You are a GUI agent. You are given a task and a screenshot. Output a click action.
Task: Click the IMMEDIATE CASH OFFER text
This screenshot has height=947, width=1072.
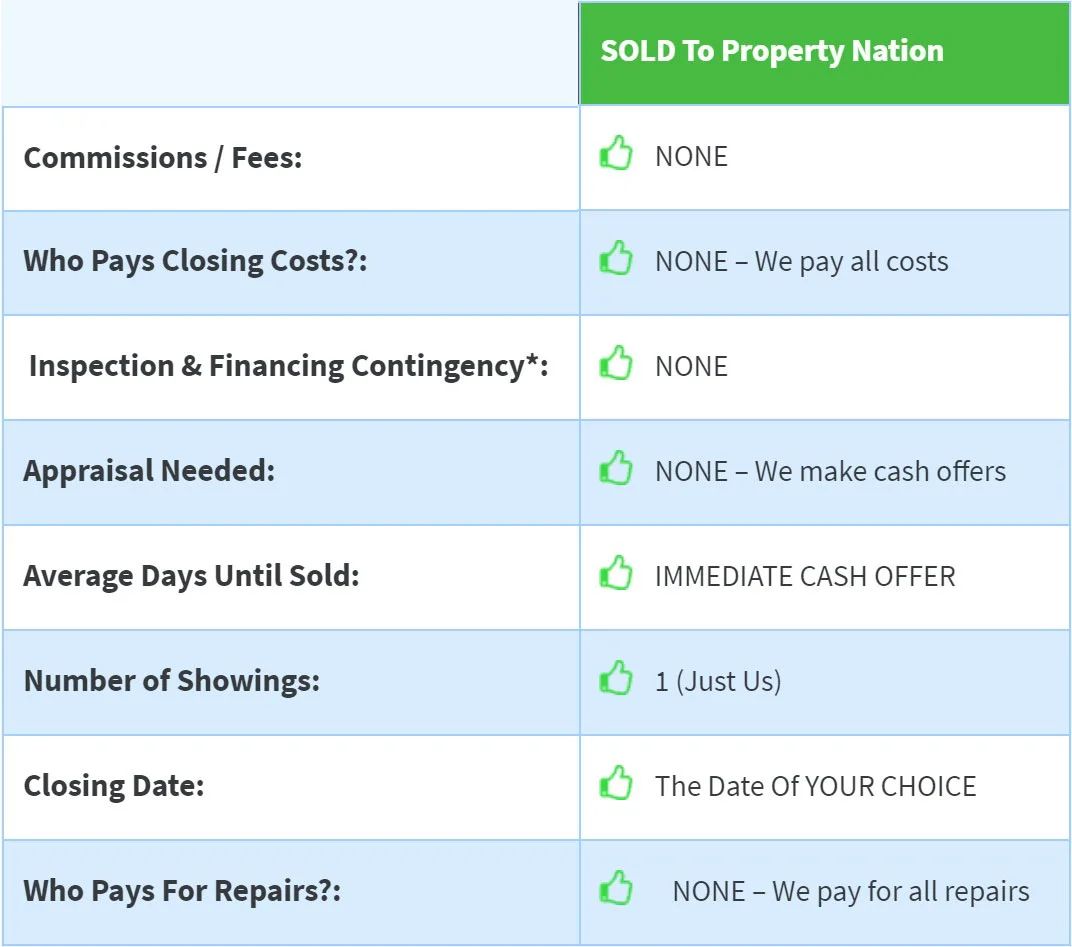[805, 576]
